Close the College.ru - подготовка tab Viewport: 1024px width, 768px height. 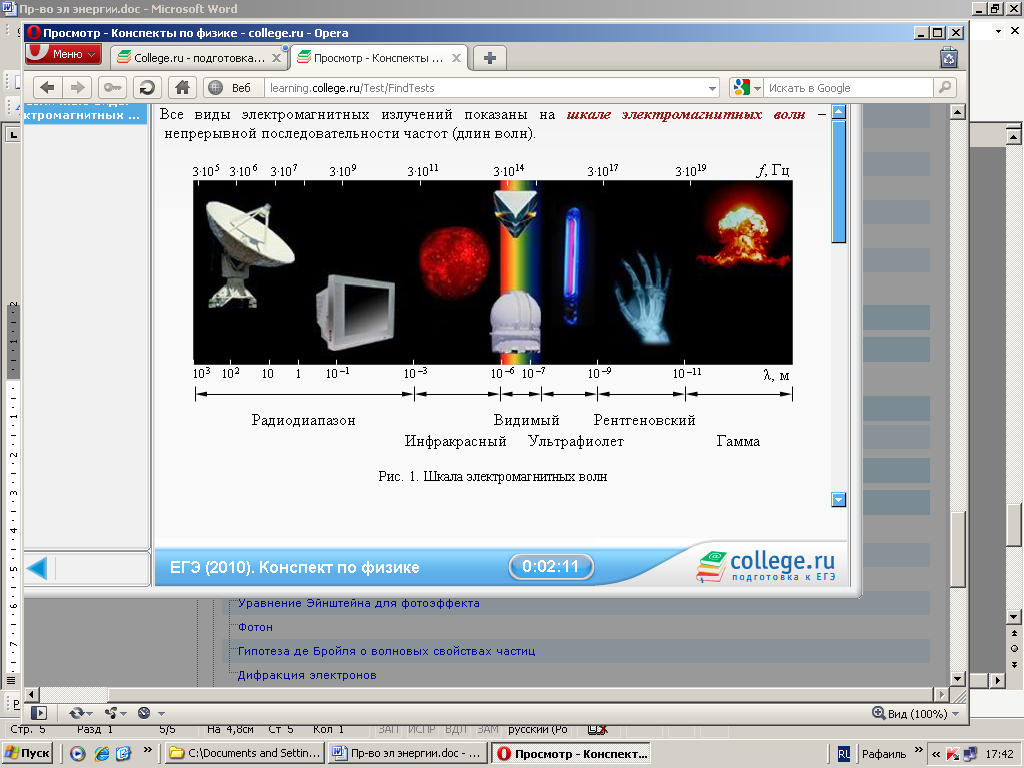tap(276, 58)
